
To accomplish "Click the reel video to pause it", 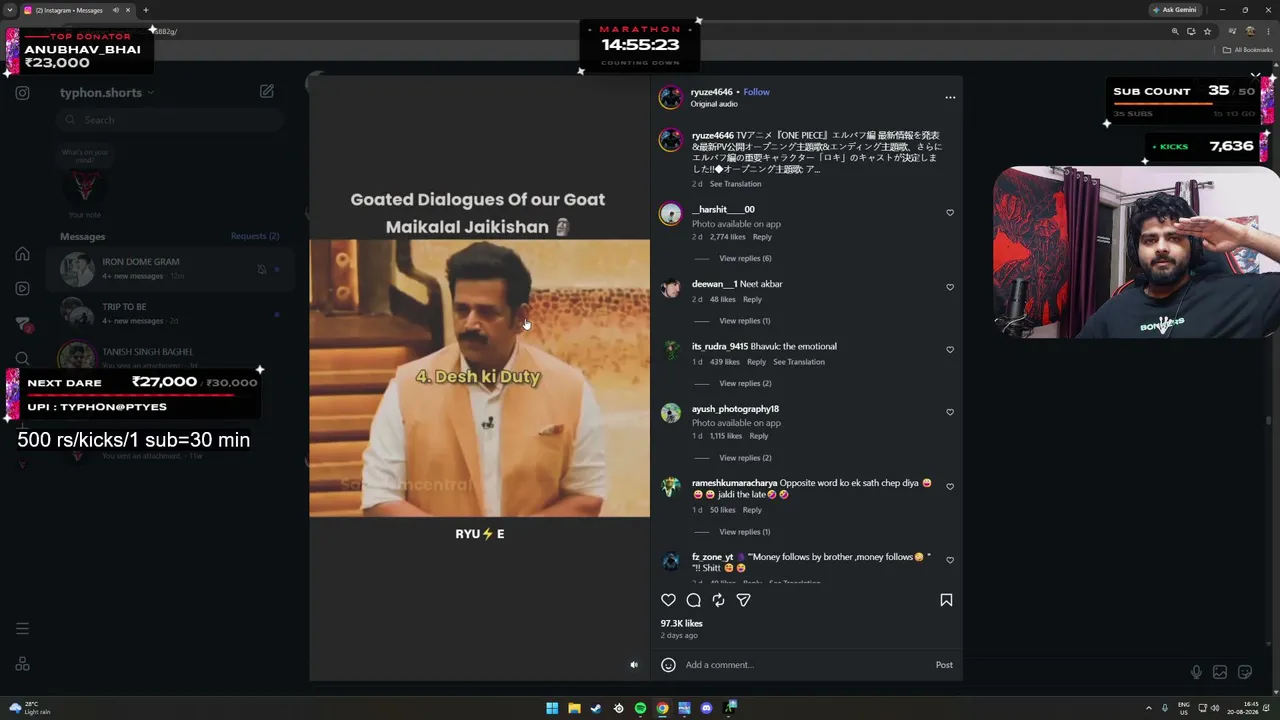I will click(479, 378).
